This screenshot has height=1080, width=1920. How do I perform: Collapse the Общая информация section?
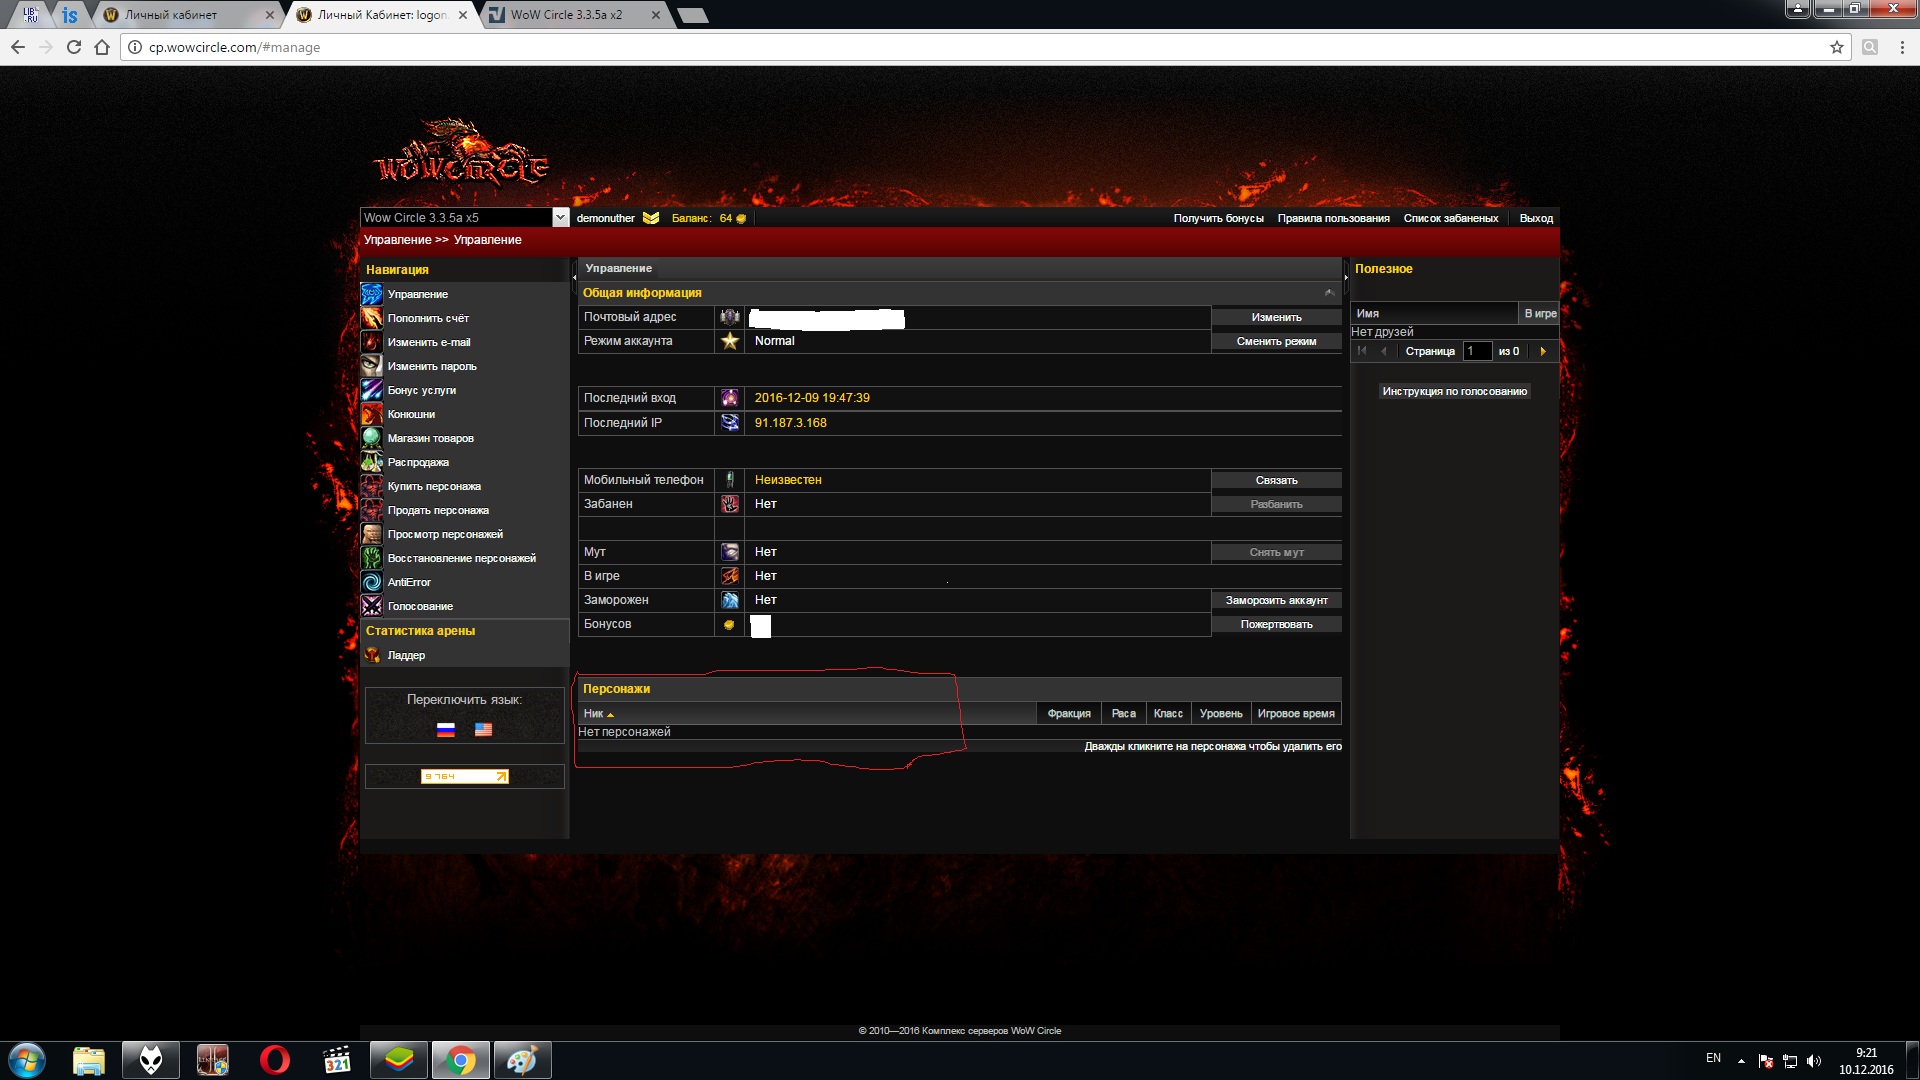pyautogui.click(x=1329, y=293)
